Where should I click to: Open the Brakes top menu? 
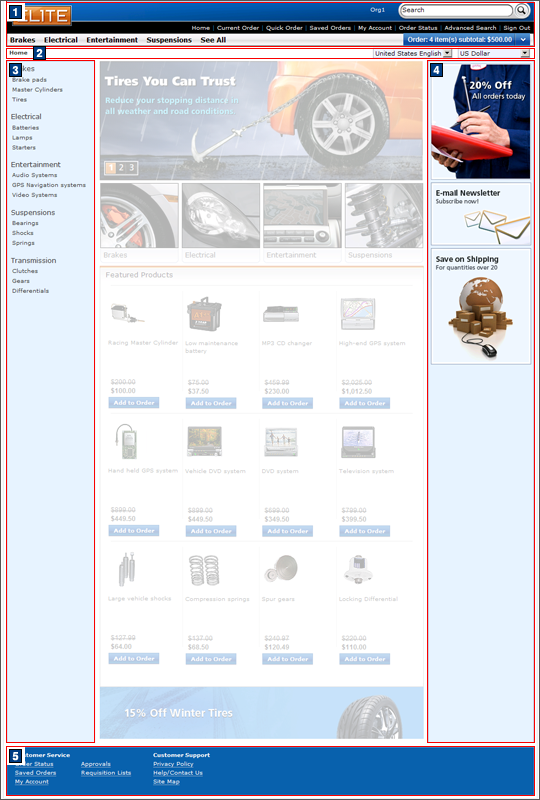coord(22,40)
